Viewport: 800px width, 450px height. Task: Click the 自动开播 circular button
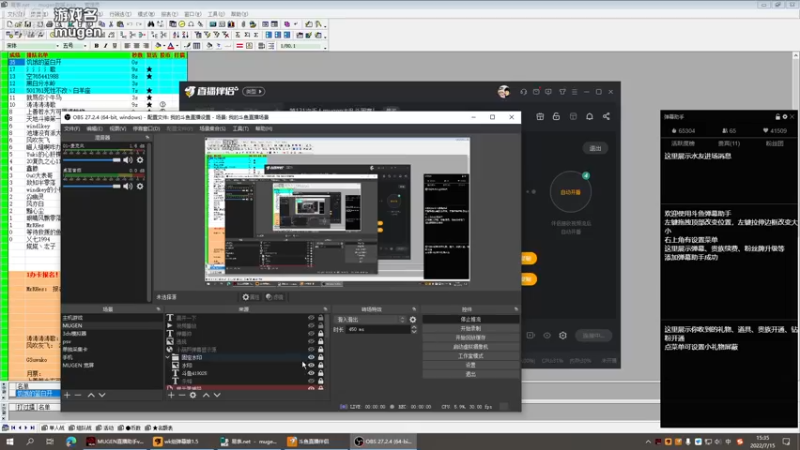570,192
